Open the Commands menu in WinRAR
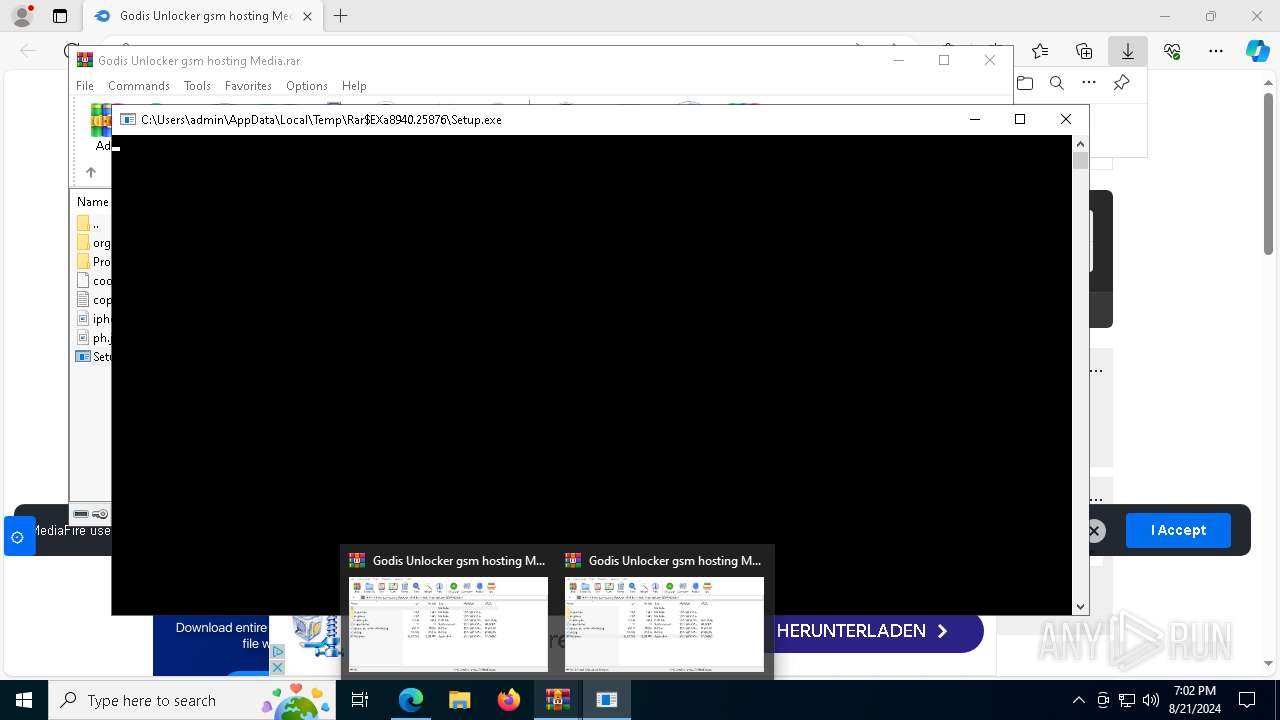1280x720 pixels. tap(139, 86)
